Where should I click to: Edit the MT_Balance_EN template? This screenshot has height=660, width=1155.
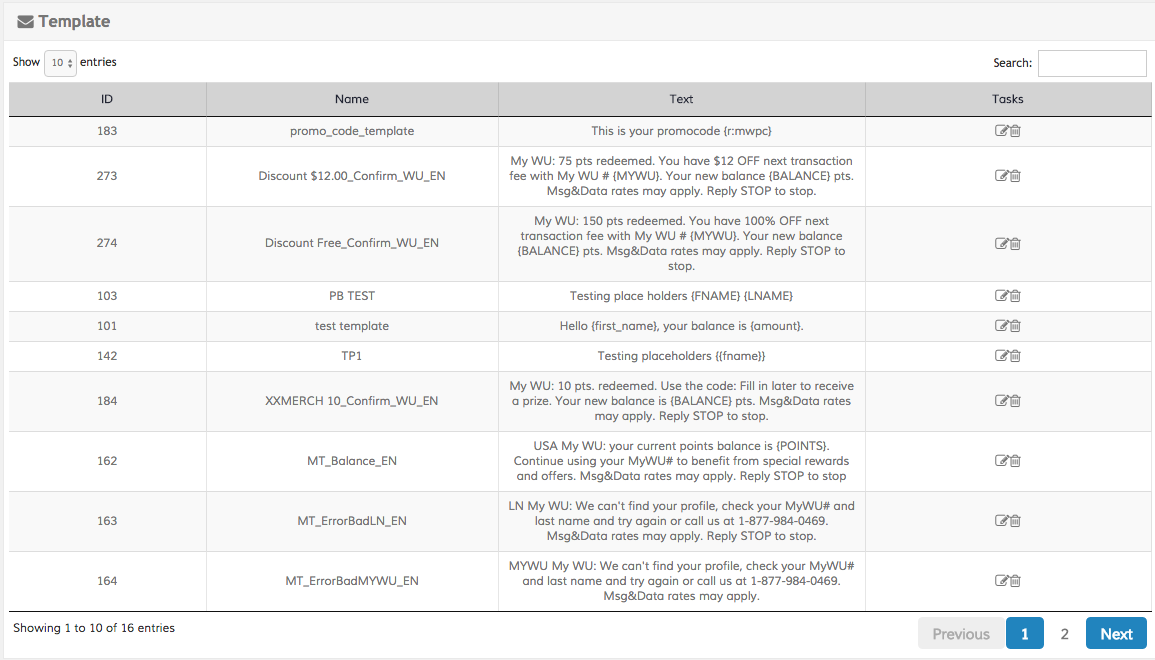1001,461
